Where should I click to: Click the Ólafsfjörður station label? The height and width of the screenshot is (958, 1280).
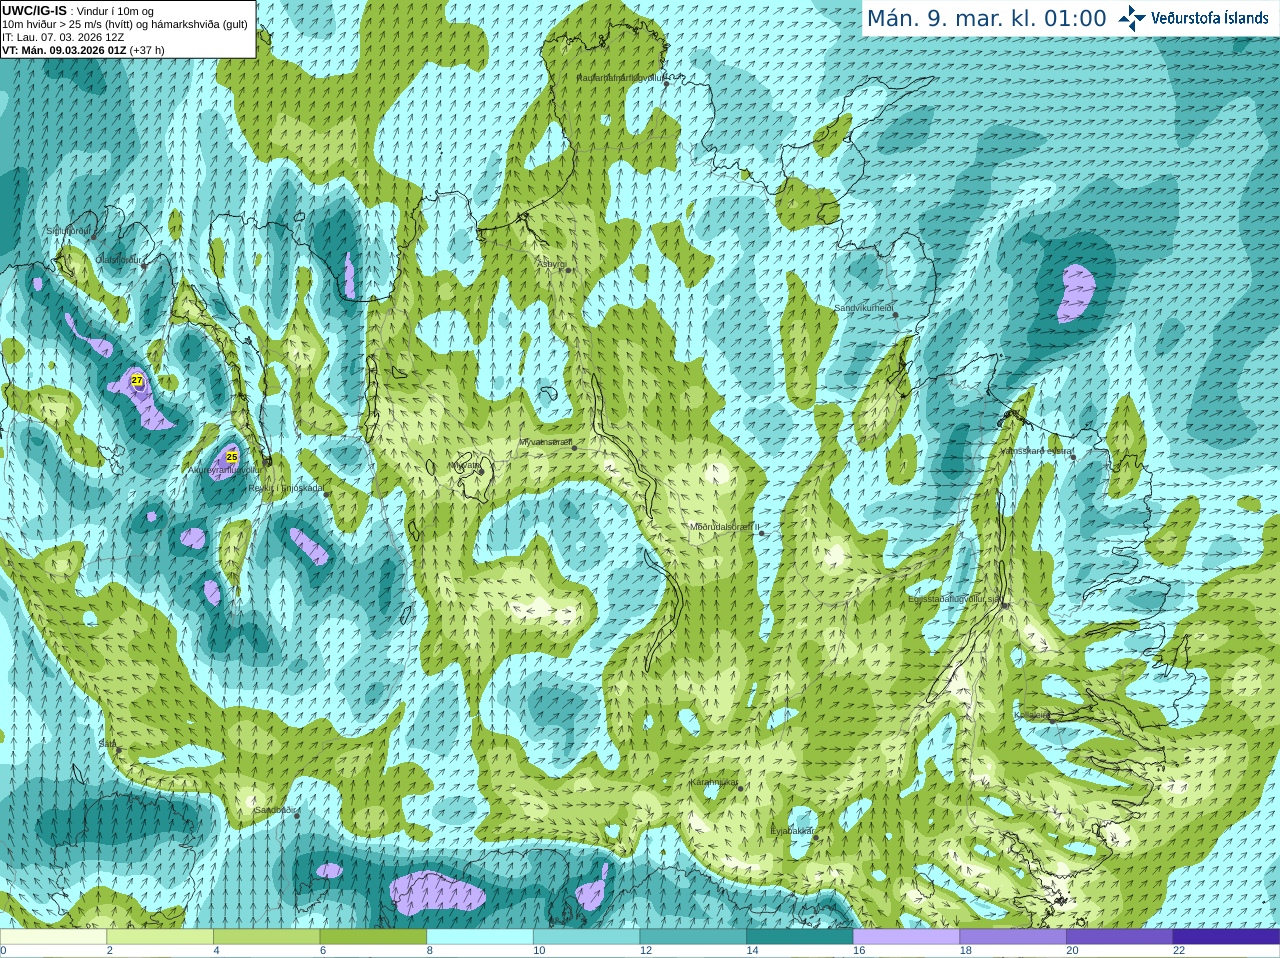(x=118, y=260)
